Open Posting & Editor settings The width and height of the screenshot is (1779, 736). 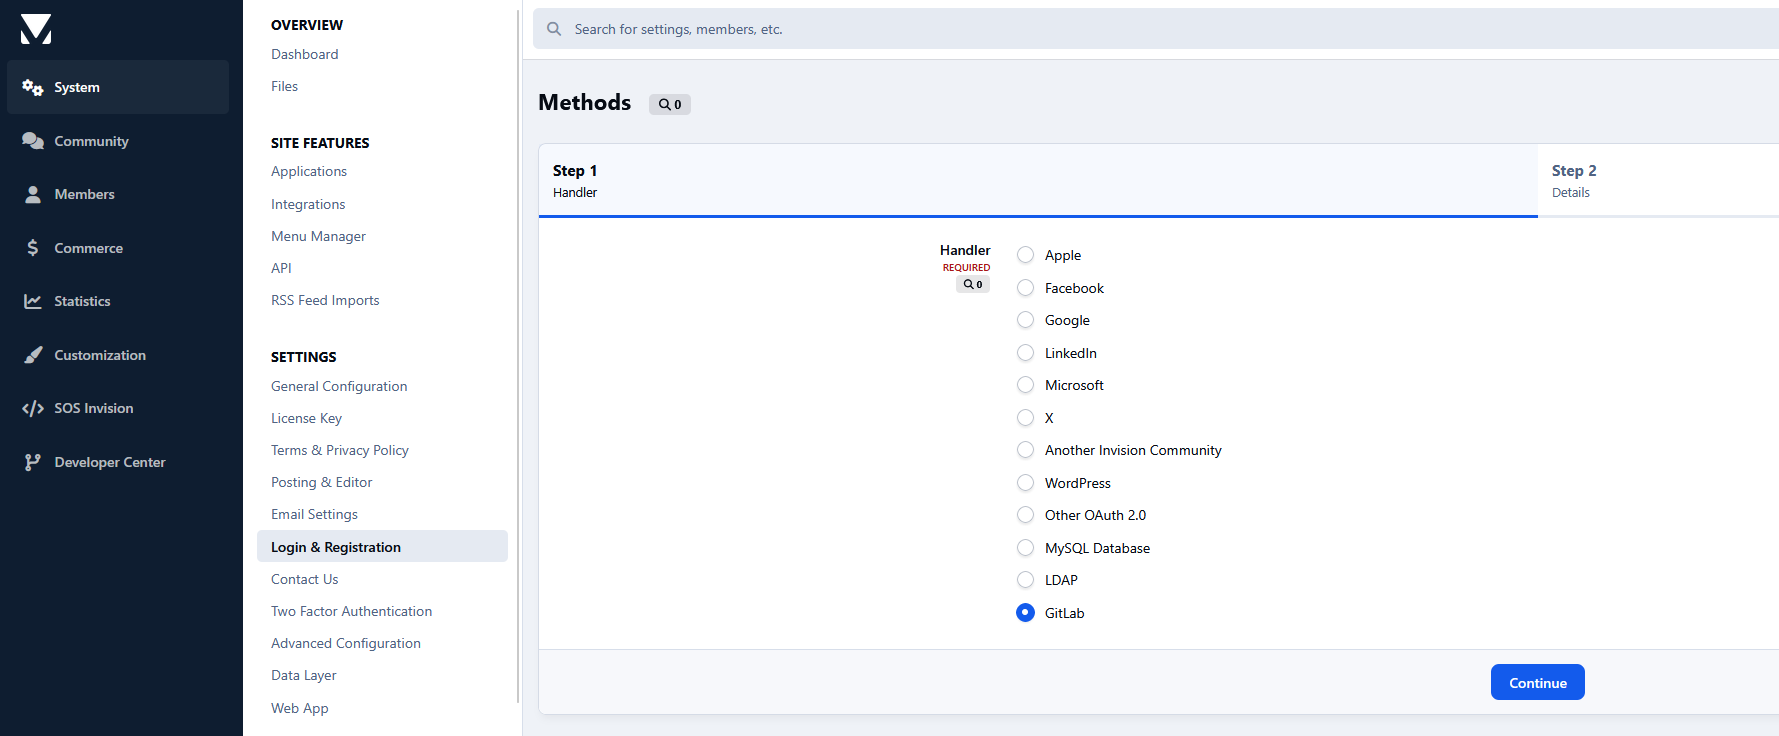322,482
